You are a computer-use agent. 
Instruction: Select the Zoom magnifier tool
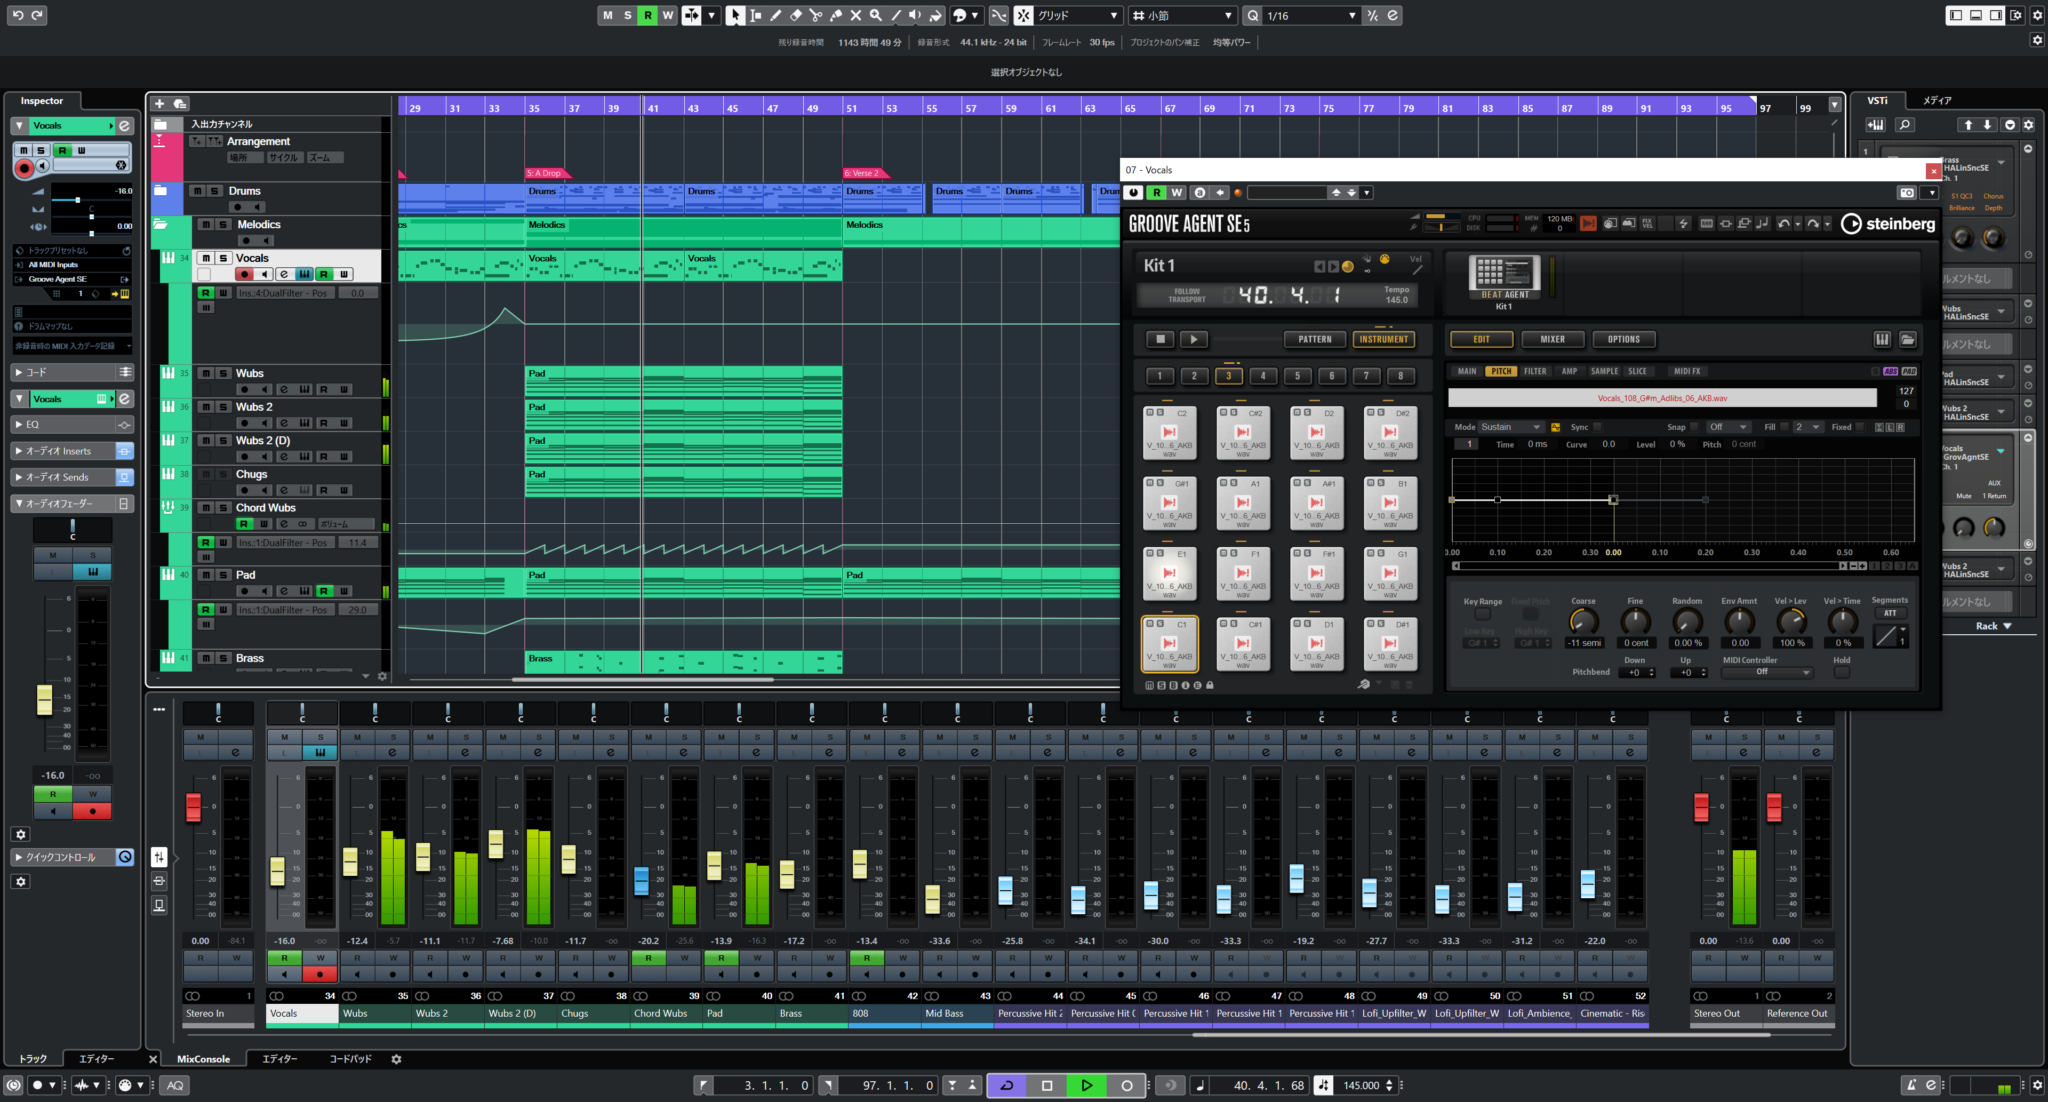[875, 15]
